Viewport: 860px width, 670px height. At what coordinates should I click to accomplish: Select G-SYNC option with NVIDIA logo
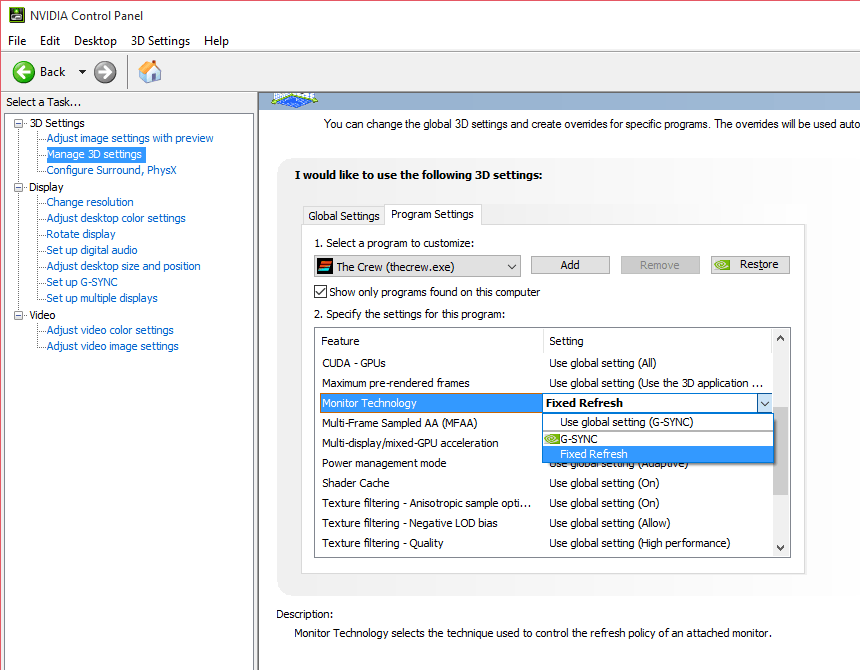pyautogui.click(x=578, y=438)
